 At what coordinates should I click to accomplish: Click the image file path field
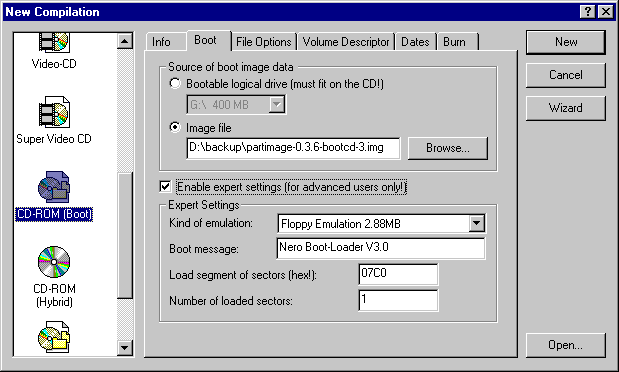coord(293,148)
